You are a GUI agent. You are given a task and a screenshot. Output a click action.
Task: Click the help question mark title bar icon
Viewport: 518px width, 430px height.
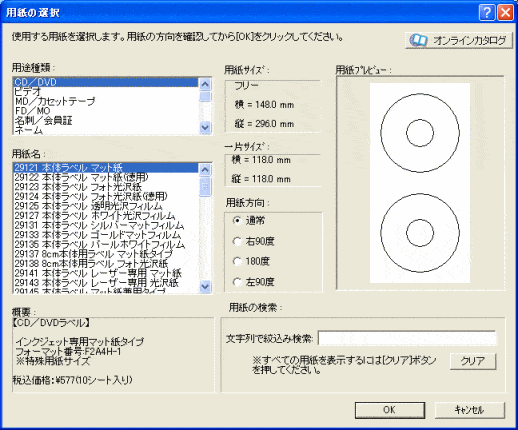pyautogui.click(x=487, y=13)
